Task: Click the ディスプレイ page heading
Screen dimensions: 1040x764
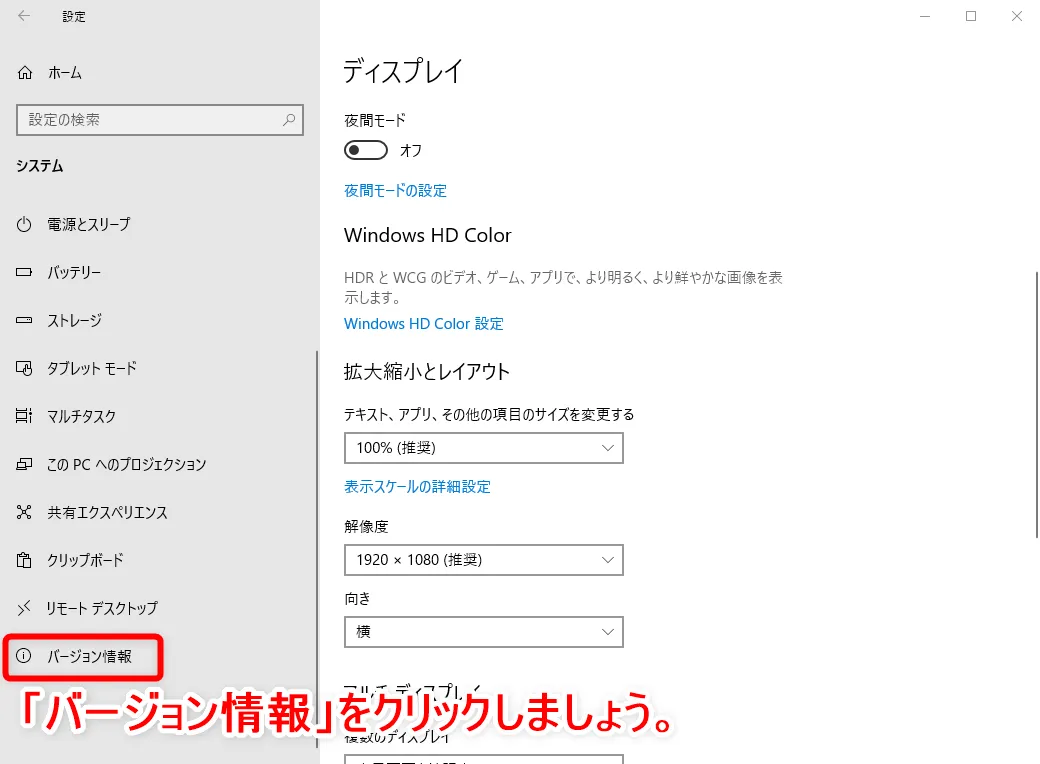Action: [403, 70]
